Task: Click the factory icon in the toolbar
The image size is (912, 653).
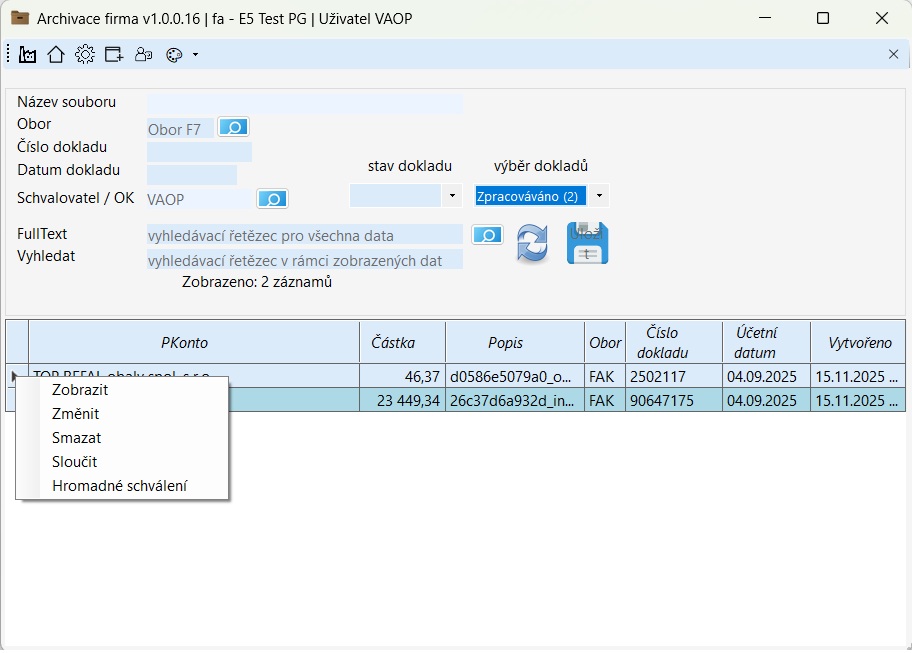Action: coord(28,55)
